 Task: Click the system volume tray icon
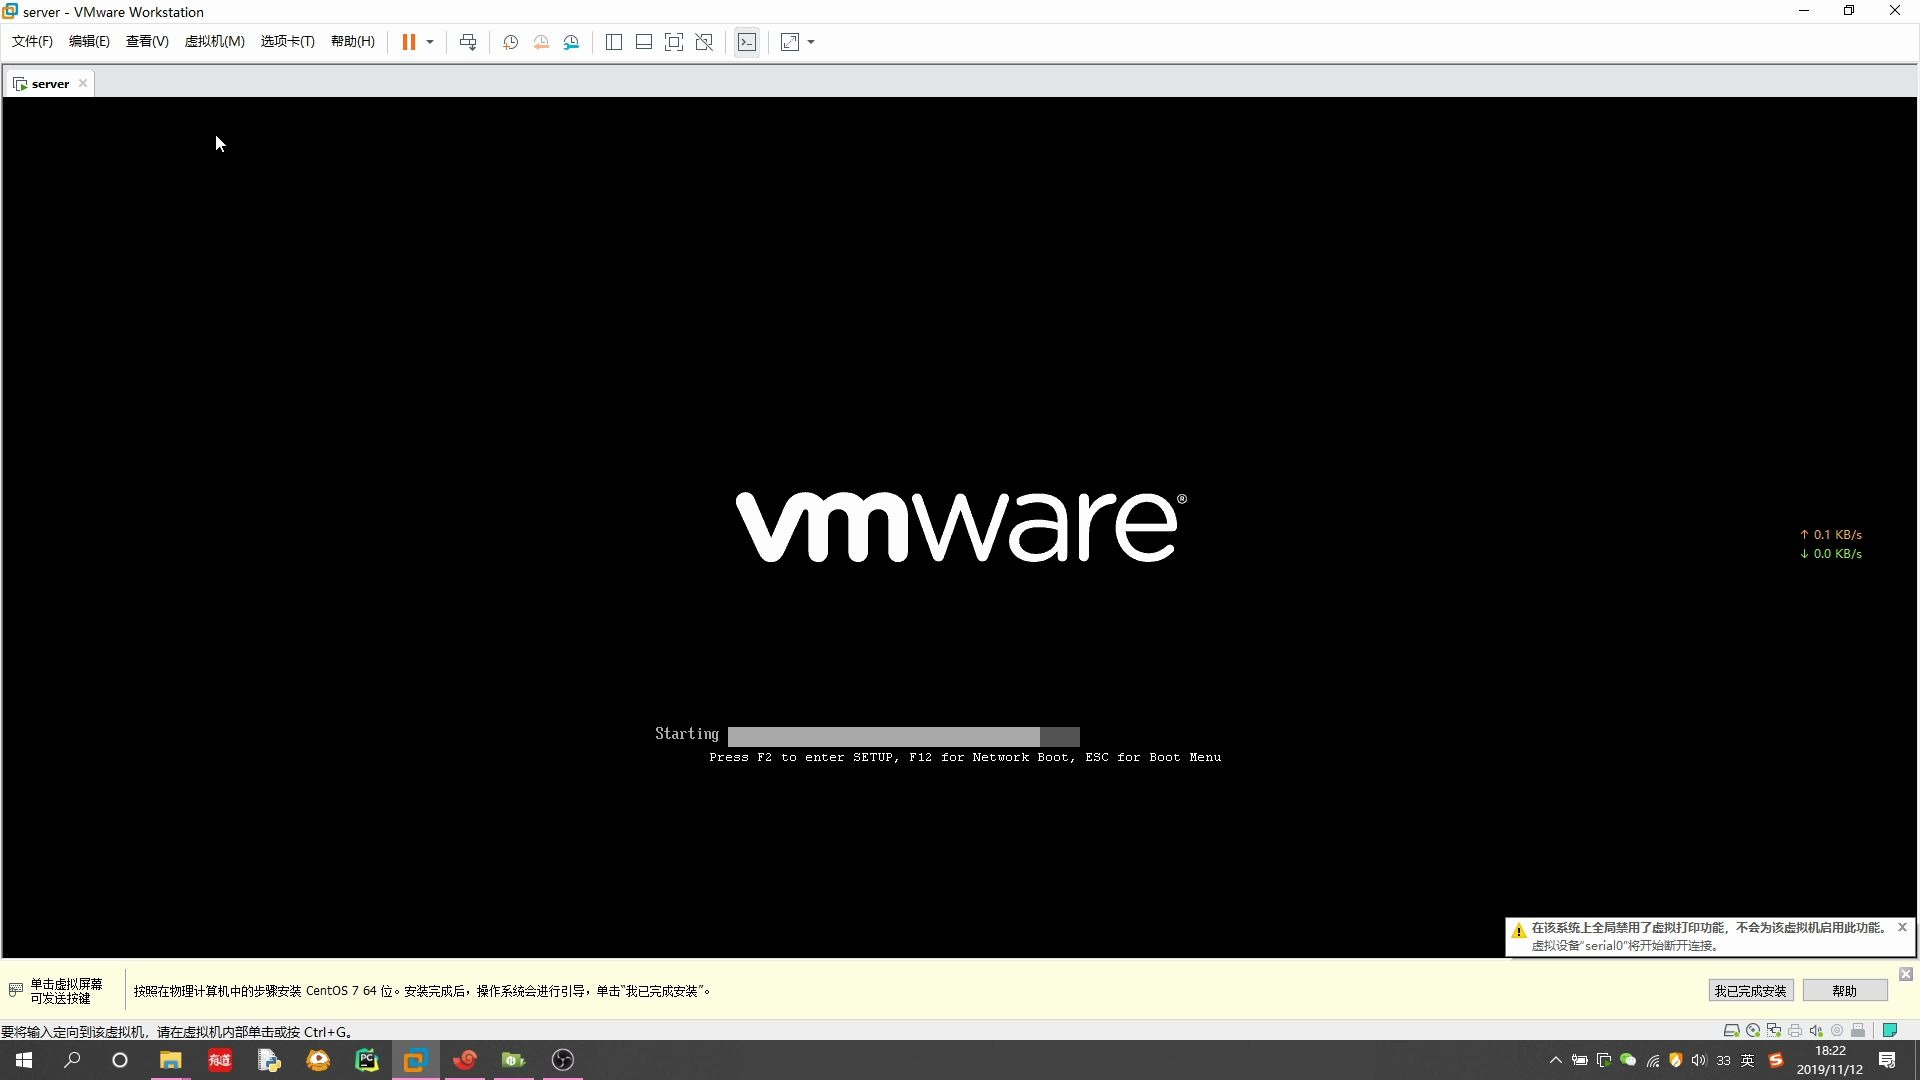[x=1699, y=1060]
